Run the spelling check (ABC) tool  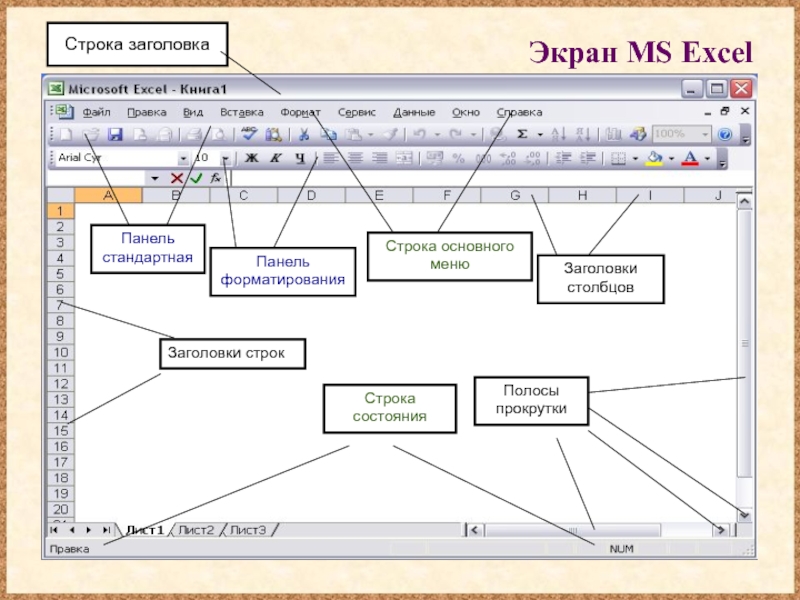click(249, 134)
